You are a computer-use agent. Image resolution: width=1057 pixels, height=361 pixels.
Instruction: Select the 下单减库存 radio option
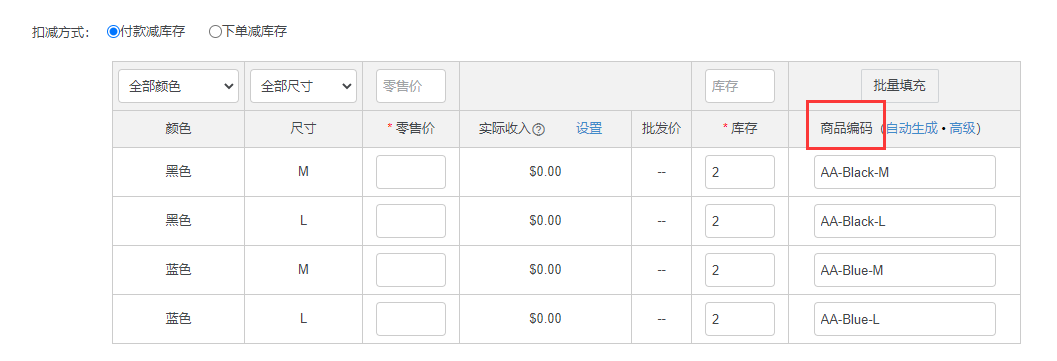click(x=215, y=32)
